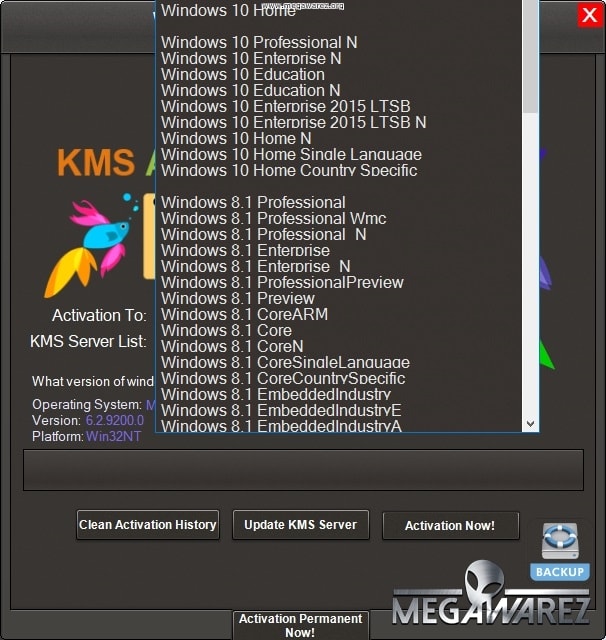606x640 pixels.
Task: Pick Windows 10 Education option
Action: coord(341,74)
